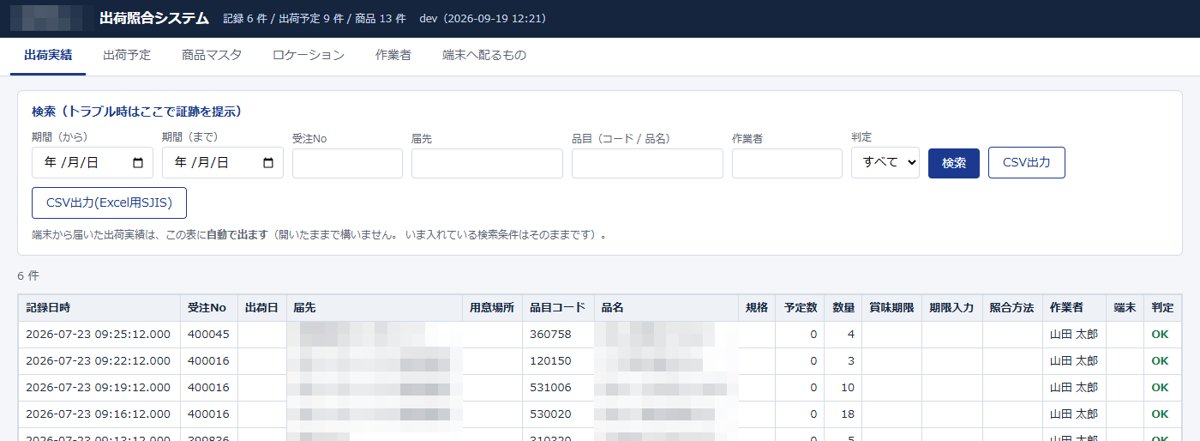Open the 出荷予定 tab
This screenshot has width=1200, height=441.
127,55
